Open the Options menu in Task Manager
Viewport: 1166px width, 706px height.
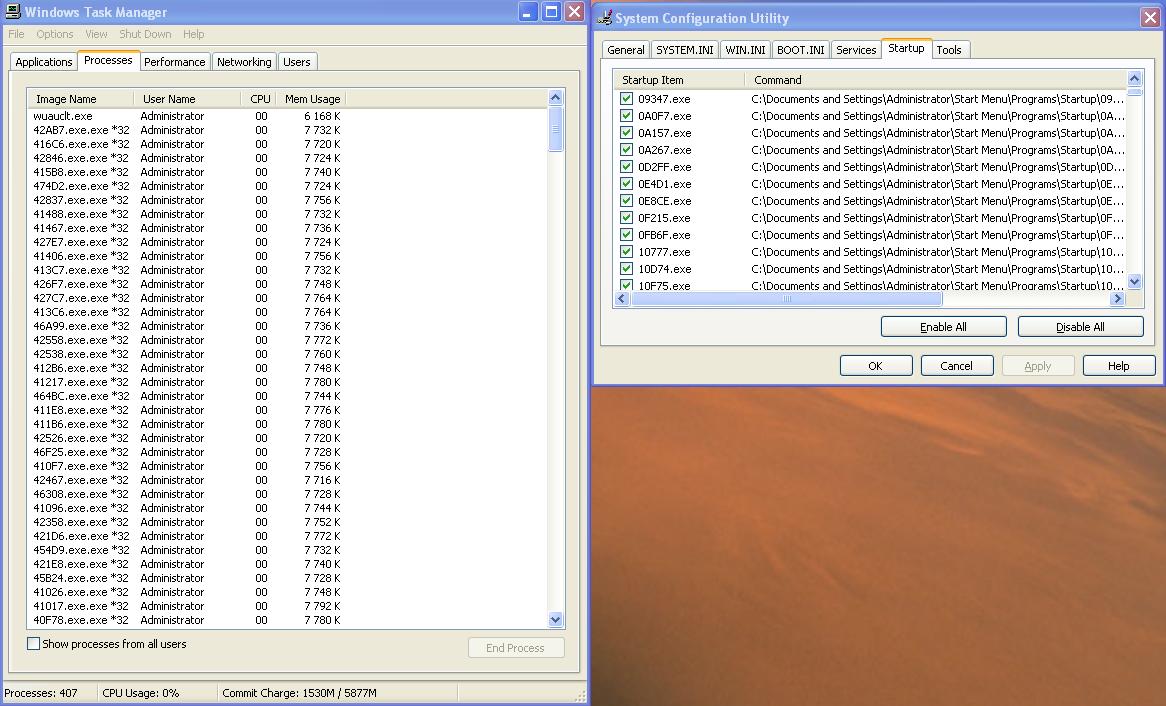point(55,34)
